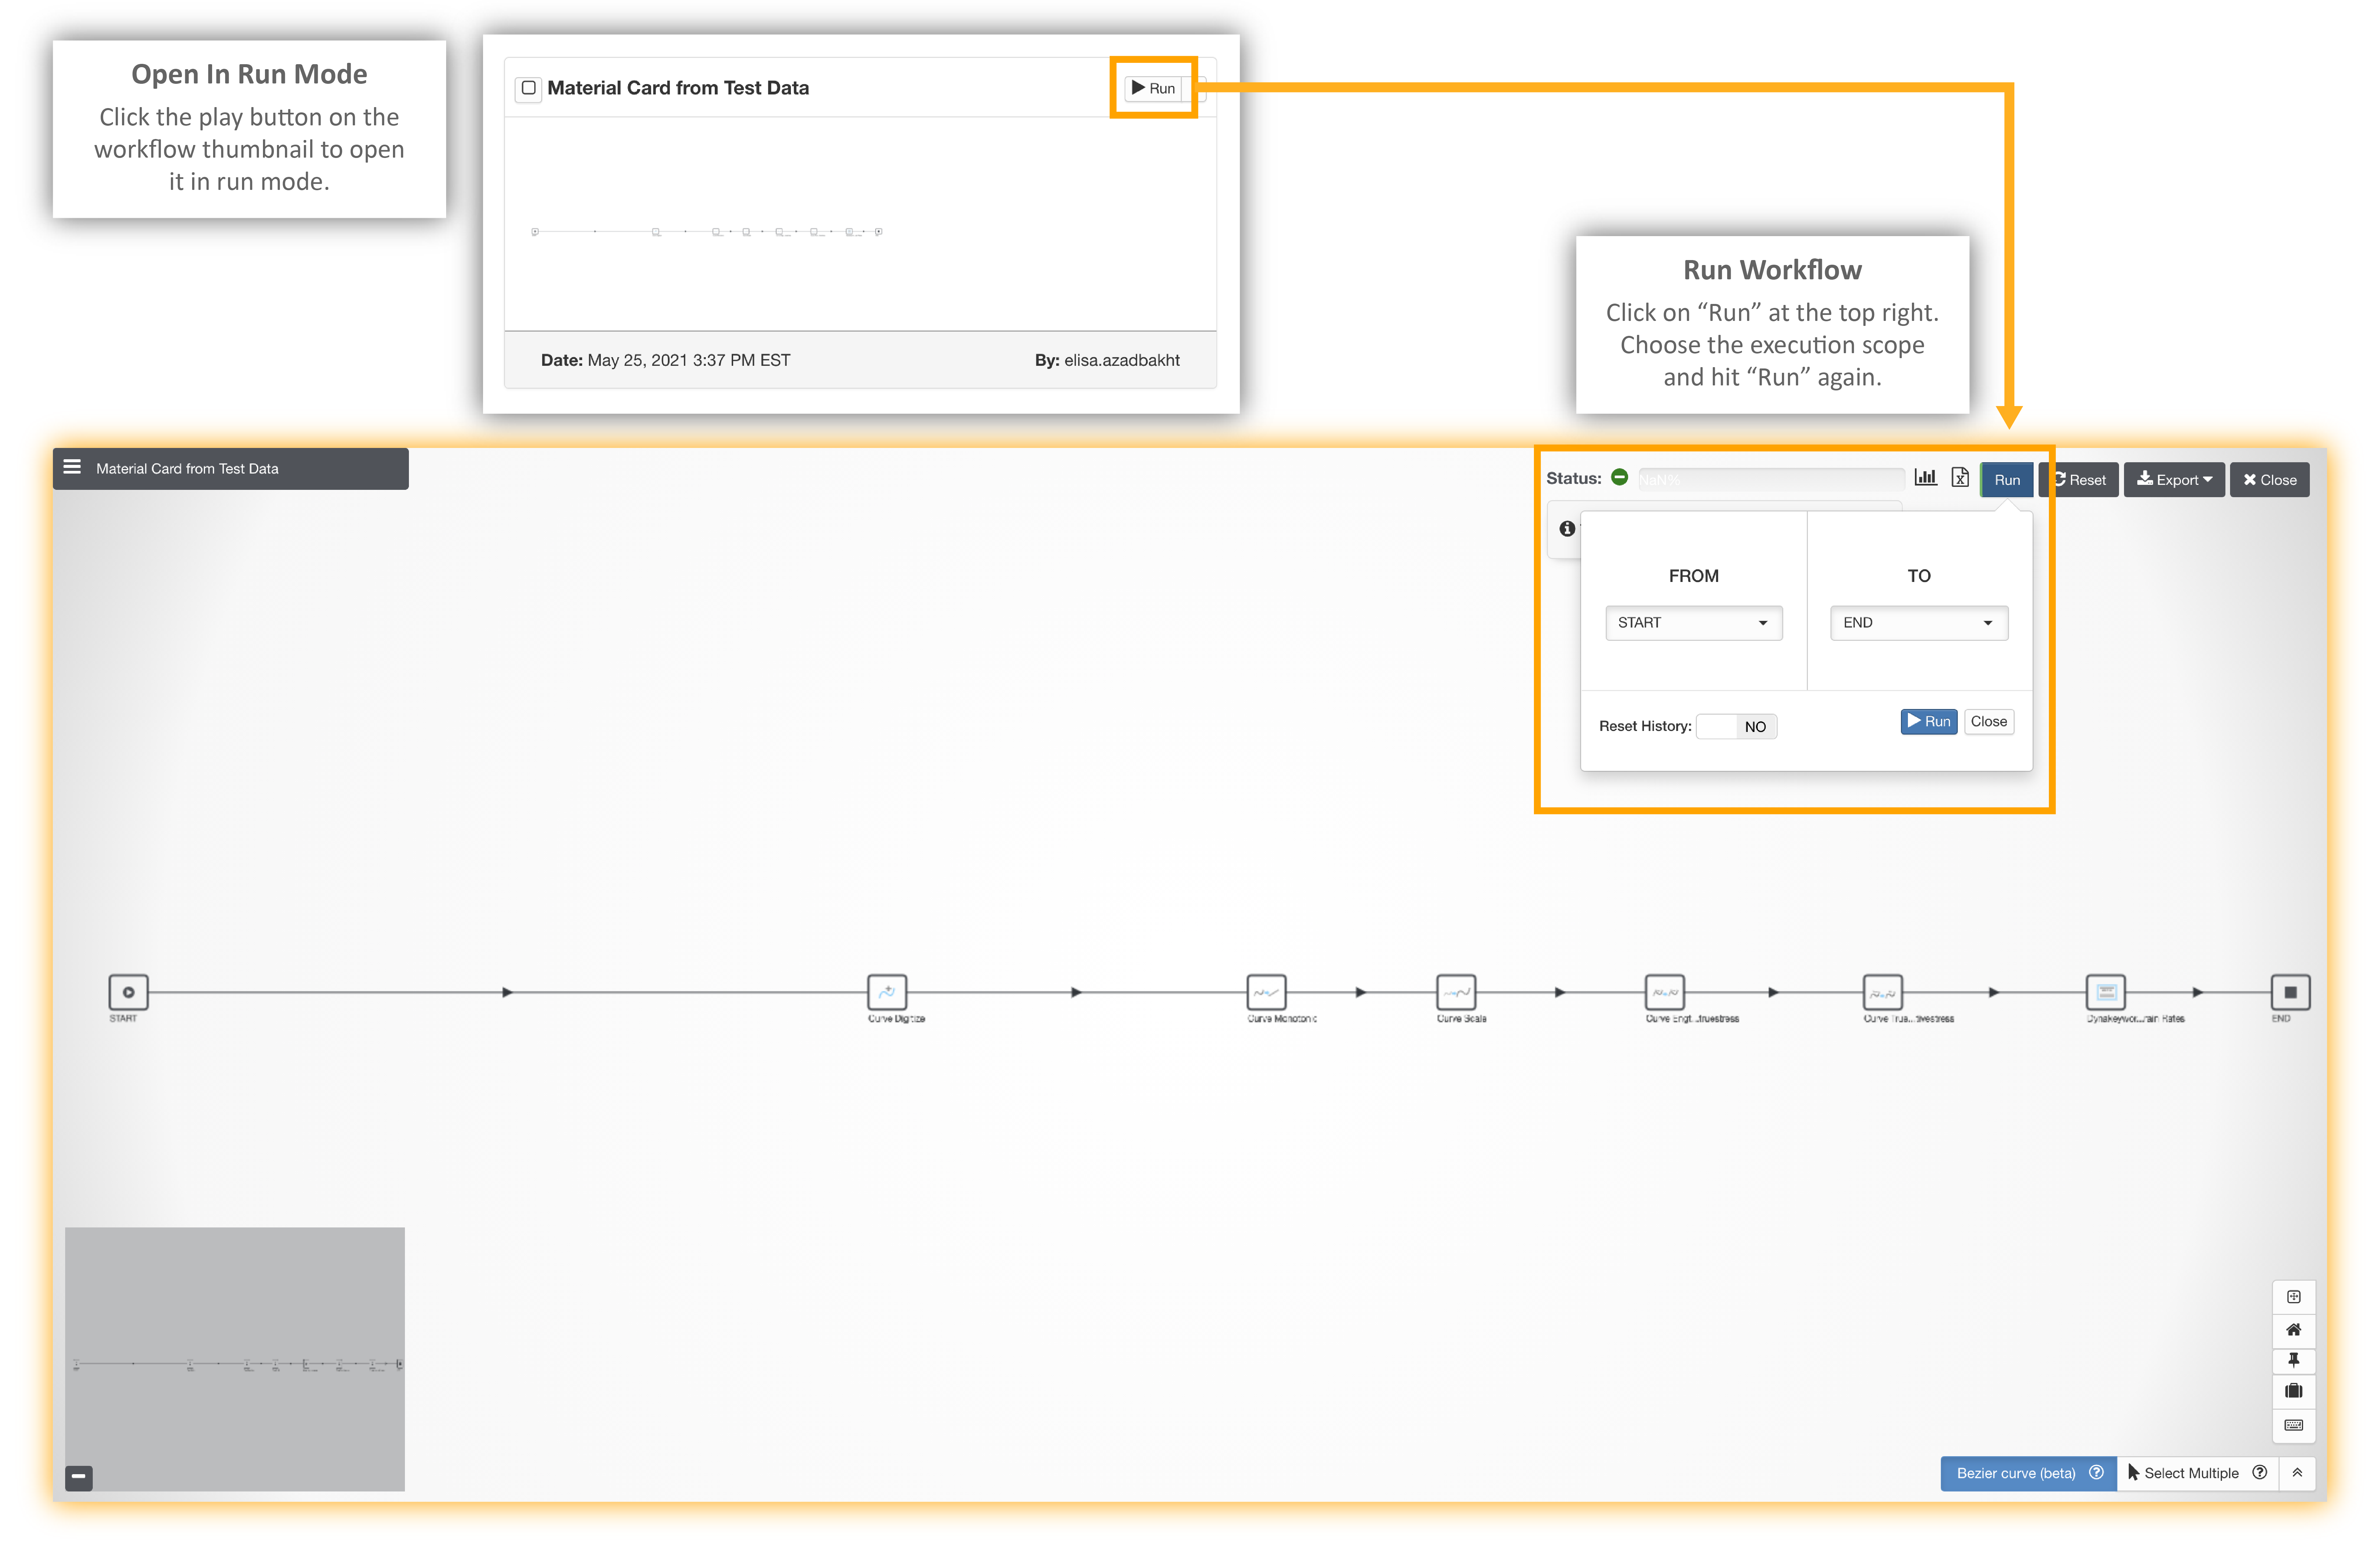Click the info icon below Status
Image resolution: width=2380 pixels, height=1550 pixels.
tap(1567, 528)
